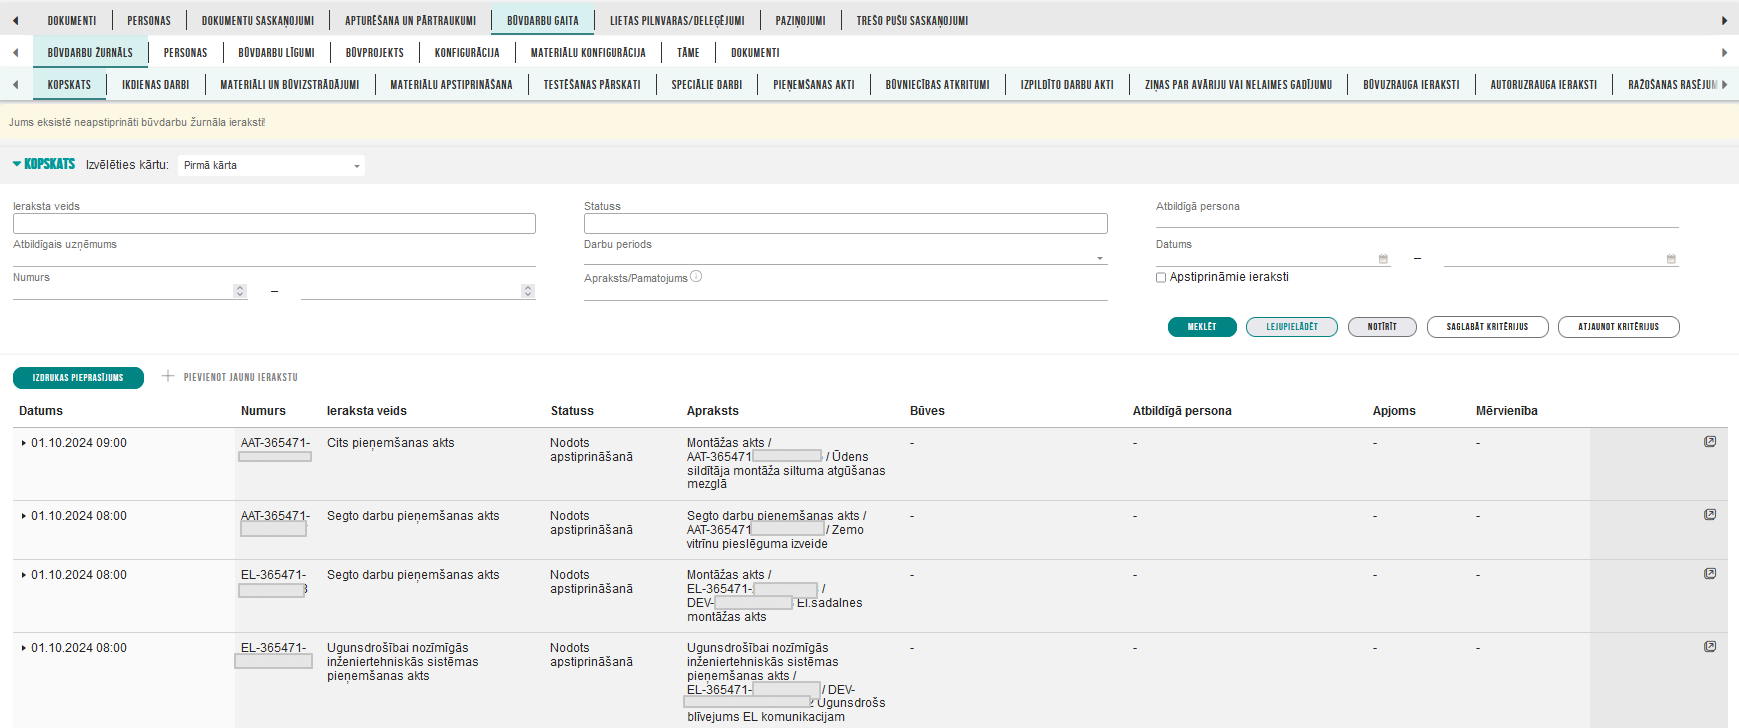The width and height of the screenshot is (1739, 728).
Task: Click the Meklēt search button
Action: 1202,327
